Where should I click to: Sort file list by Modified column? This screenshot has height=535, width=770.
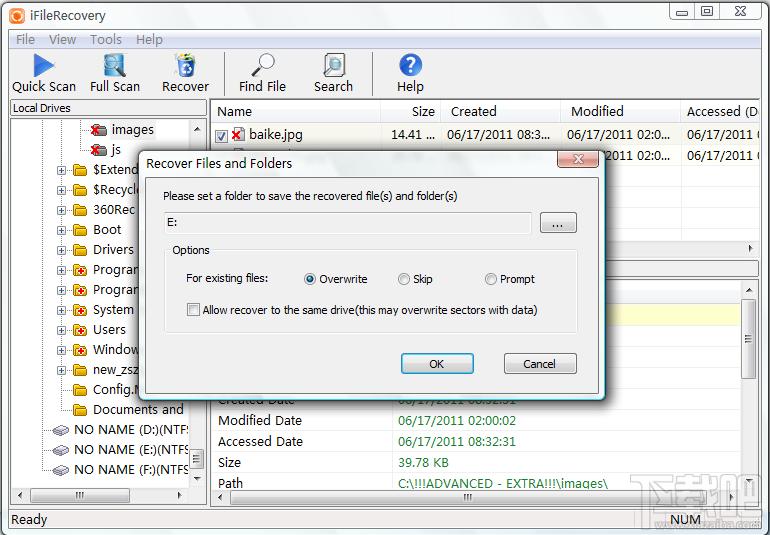coord(620,112)
